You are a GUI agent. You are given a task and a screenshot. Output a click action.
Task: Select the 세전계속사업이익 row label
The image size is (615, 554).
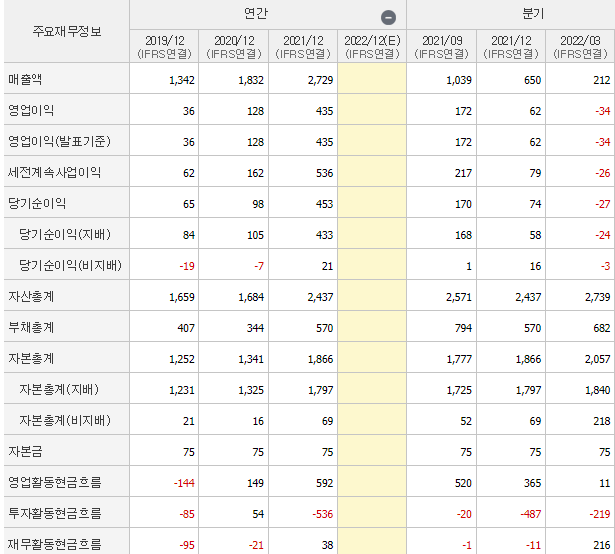point(54,173)
